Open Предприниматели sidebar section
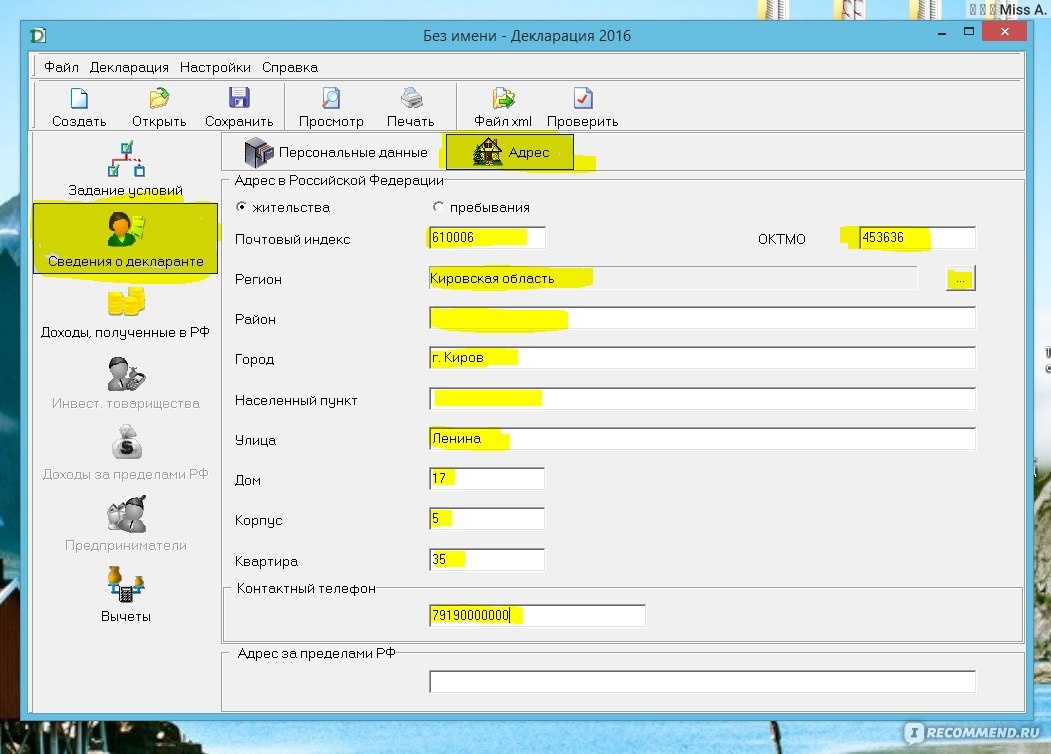This screenshot has height=754, width=1051. [x=125, y=524]
